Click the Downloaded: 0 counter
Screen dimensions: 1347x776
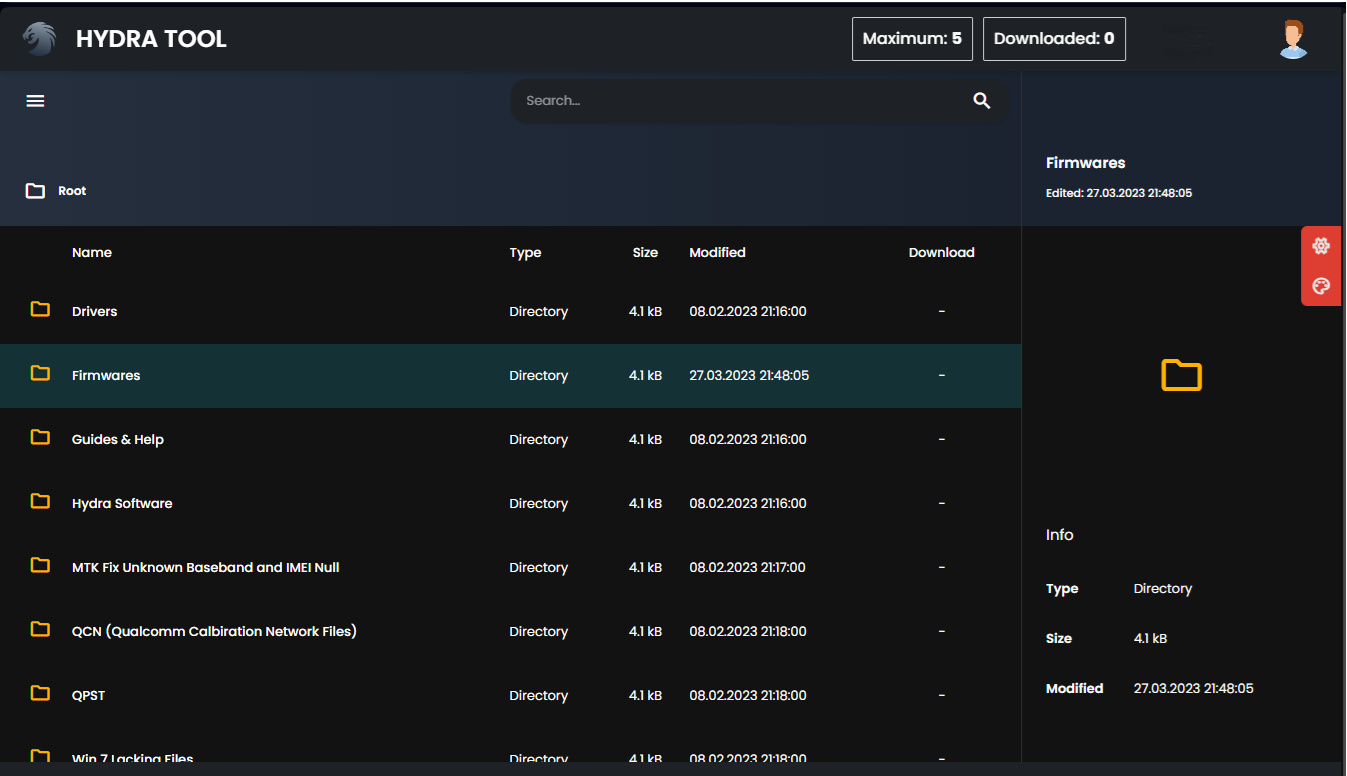(1054, 39)
